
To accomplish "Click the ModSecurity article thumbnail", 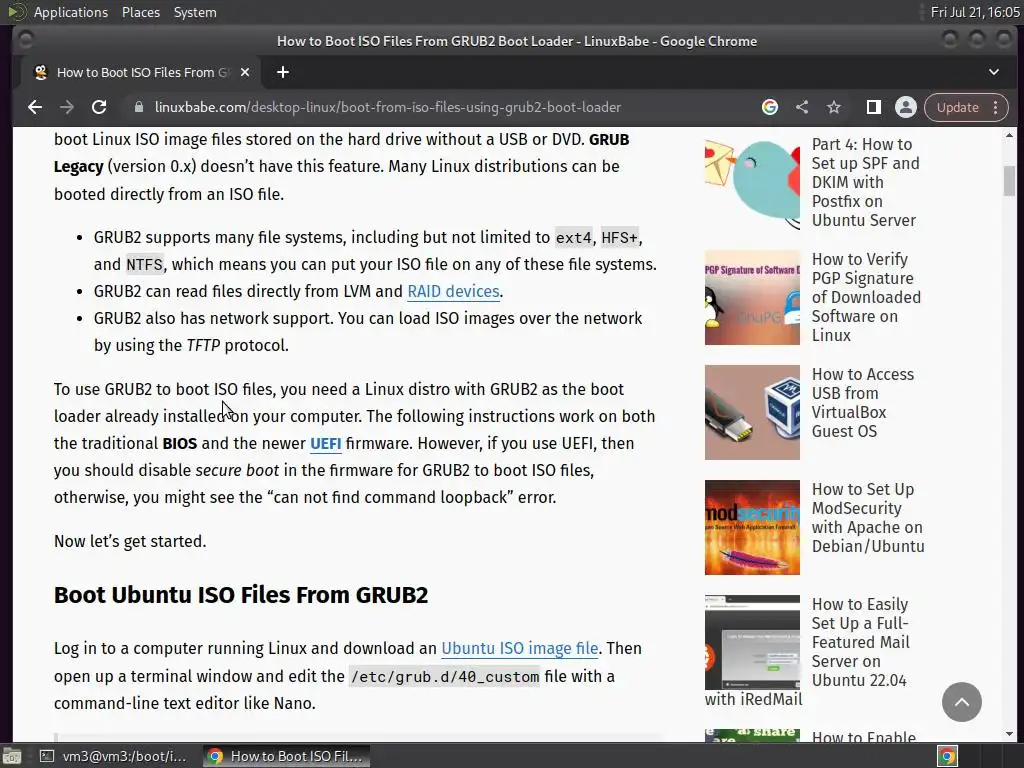I will point(752,527).
